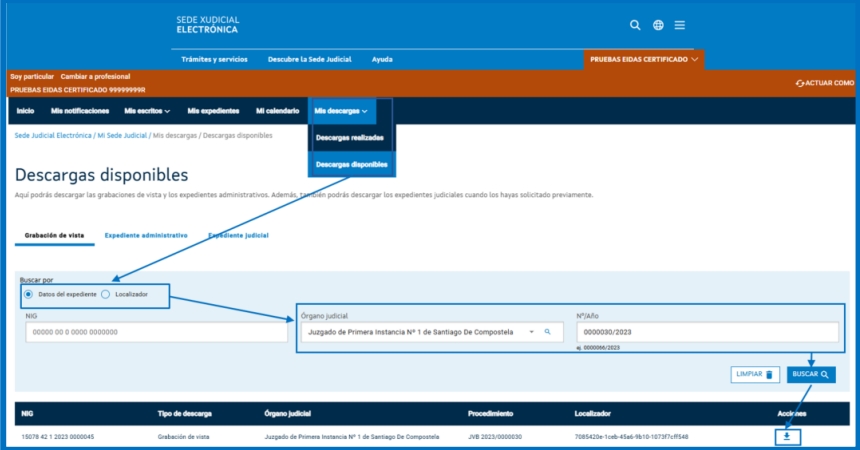860x450 pixels.
Task: Select the Datos del expediente radio button
Action: (29, 294)
